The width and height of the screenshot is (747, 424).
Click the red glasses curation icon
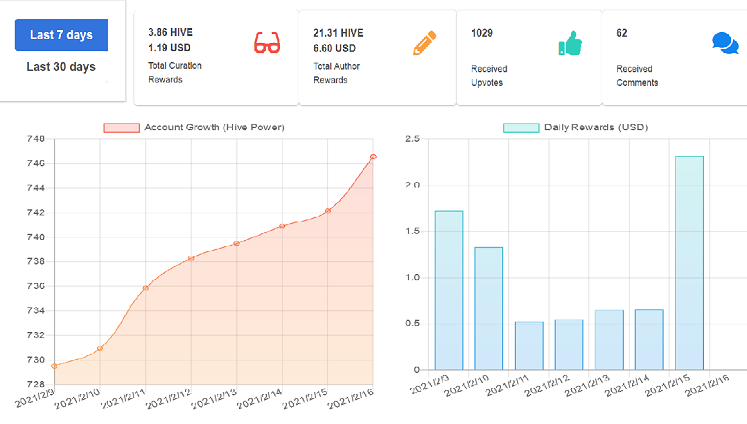pos(267,42)
